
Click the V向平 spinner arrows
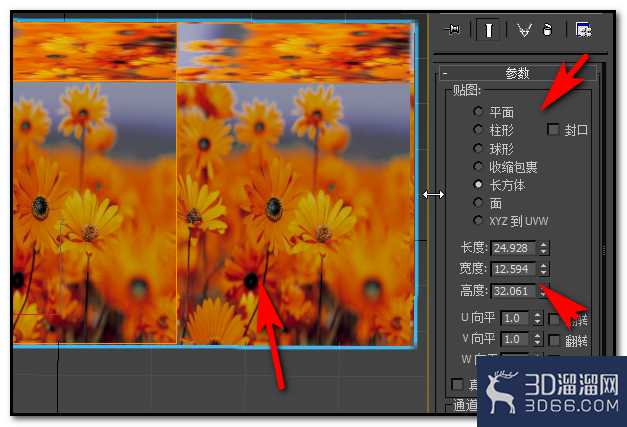[538, 339]
